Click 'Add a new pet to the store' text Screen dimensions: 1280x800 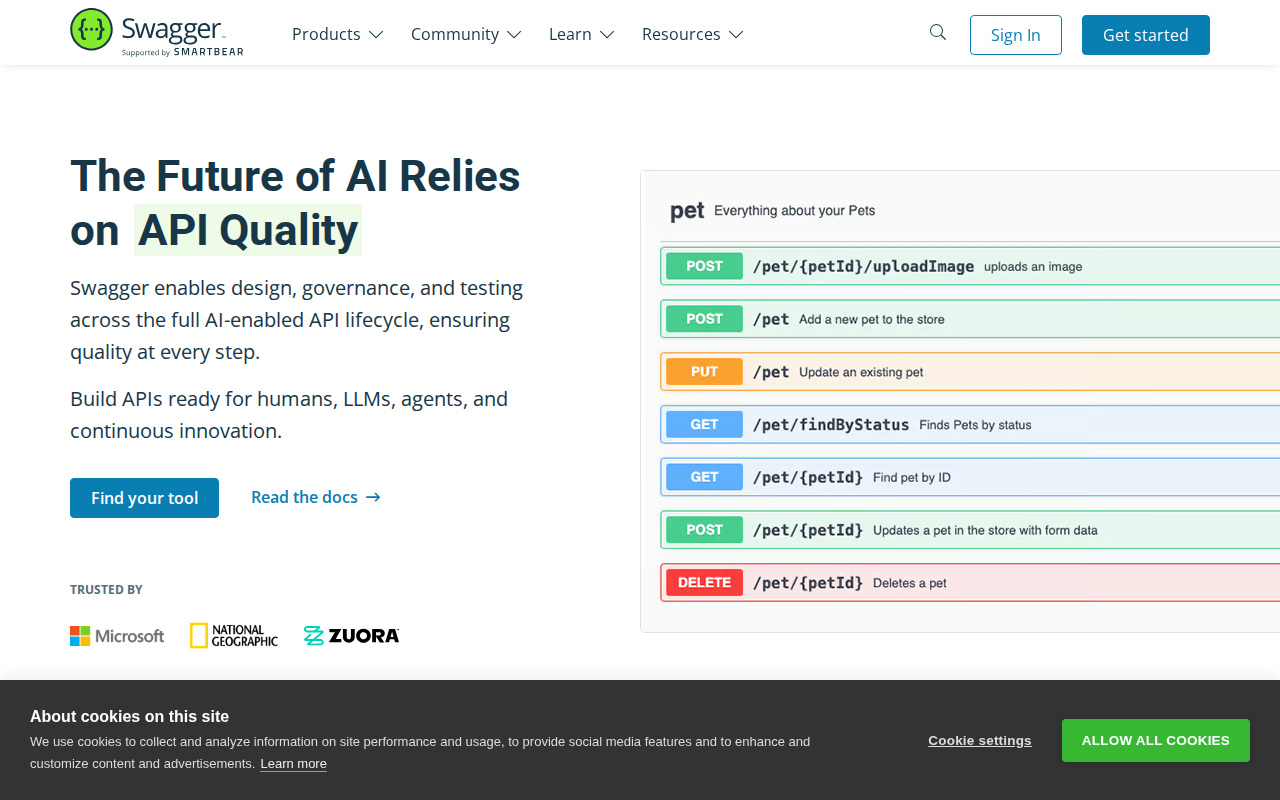coord(872,319)
